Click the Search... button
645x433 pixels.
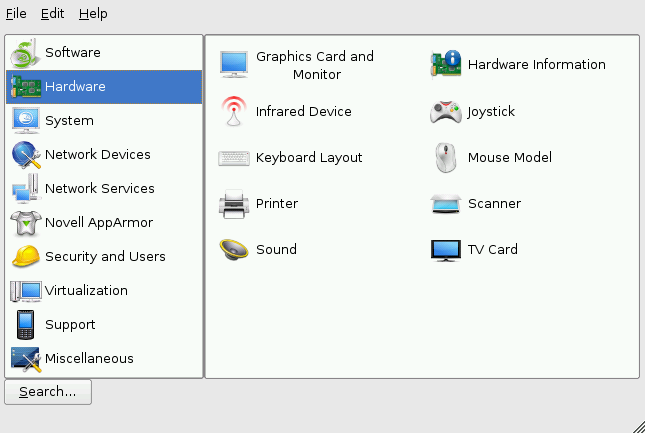coord(48,392)
